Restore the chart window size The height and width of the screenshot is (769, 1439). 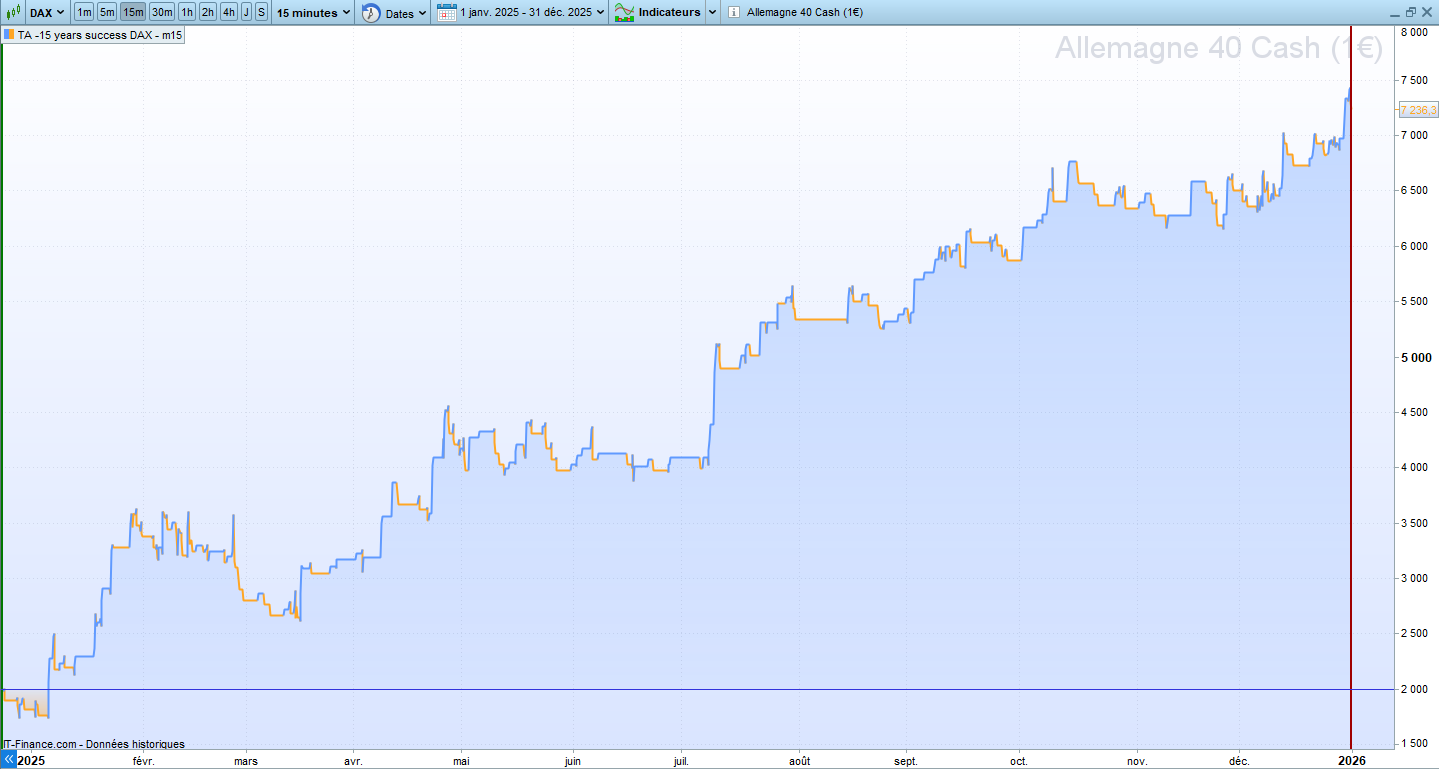(1411, 12)
